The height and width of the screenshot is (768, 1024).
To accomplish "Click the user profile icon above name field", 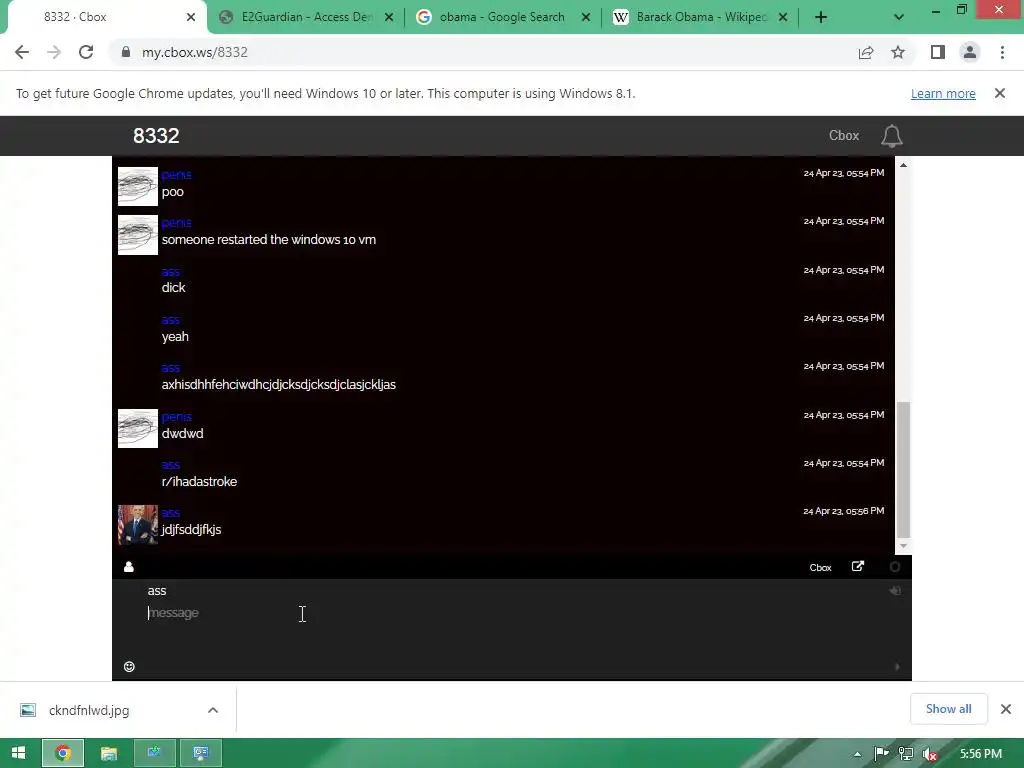I will [129, 567].
